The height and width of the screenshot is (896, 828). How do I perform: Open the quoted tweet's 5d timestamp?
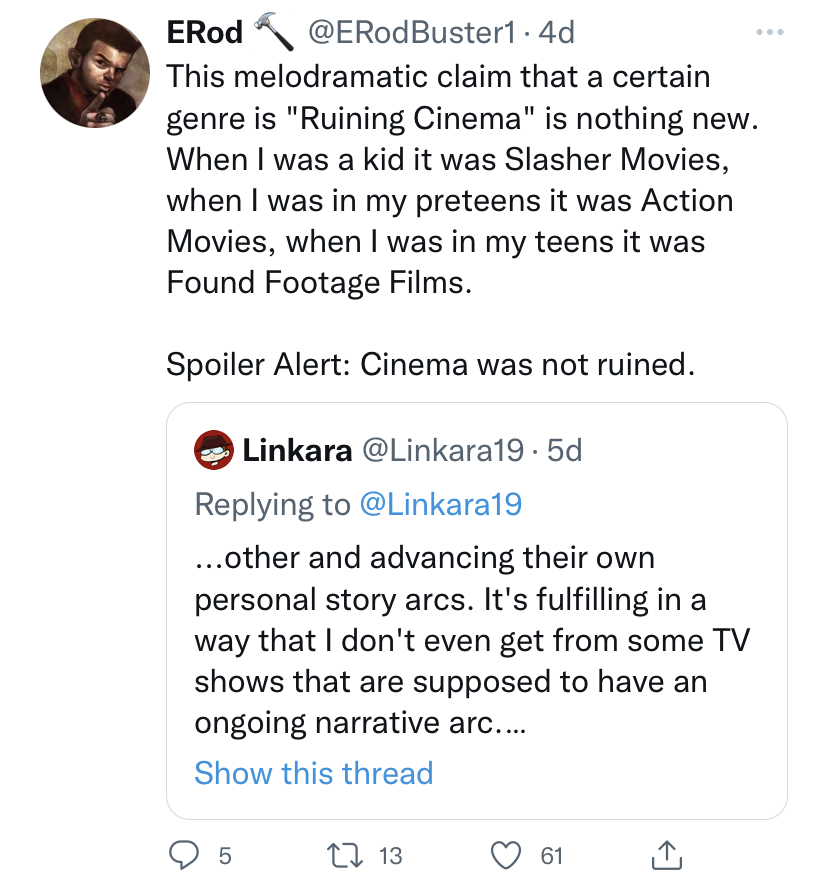(565, 450)
